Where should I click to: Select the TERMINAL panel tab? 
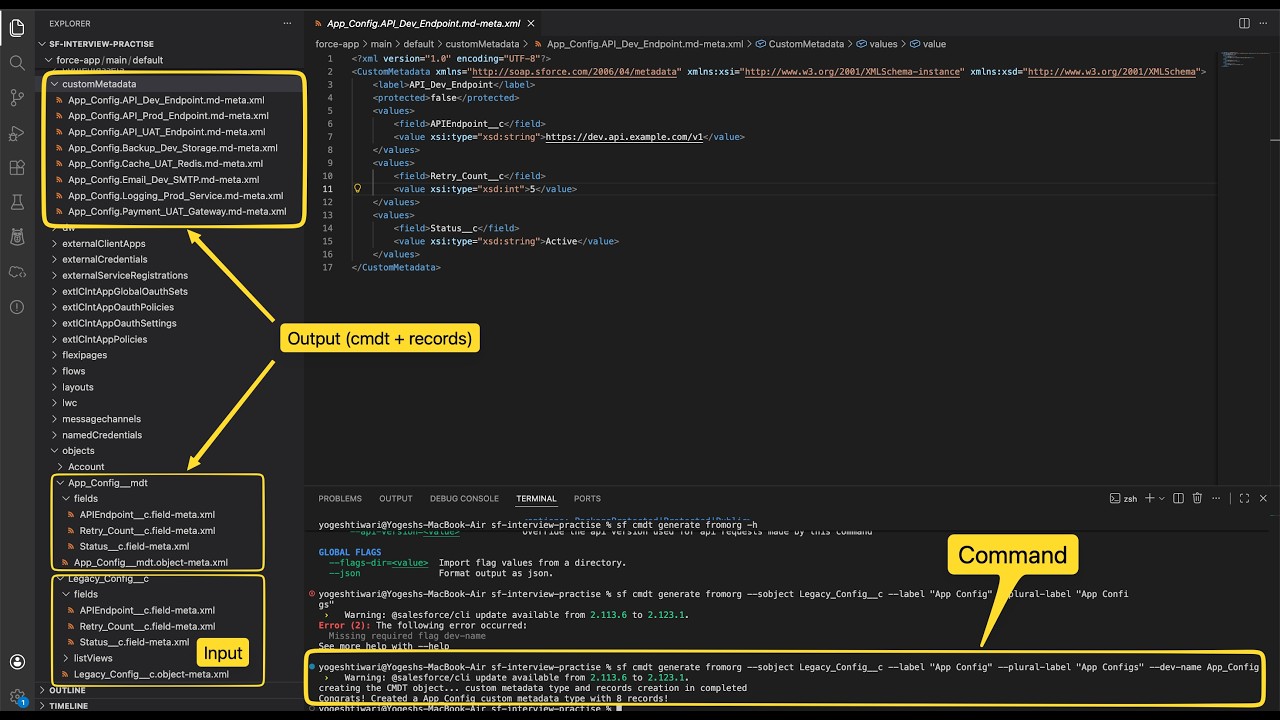pos(536,498)
